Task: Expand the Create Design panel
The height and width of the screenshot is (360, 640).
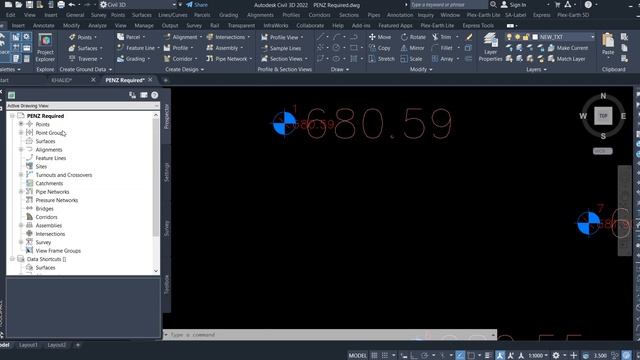Action: click(x=184, y=69)
